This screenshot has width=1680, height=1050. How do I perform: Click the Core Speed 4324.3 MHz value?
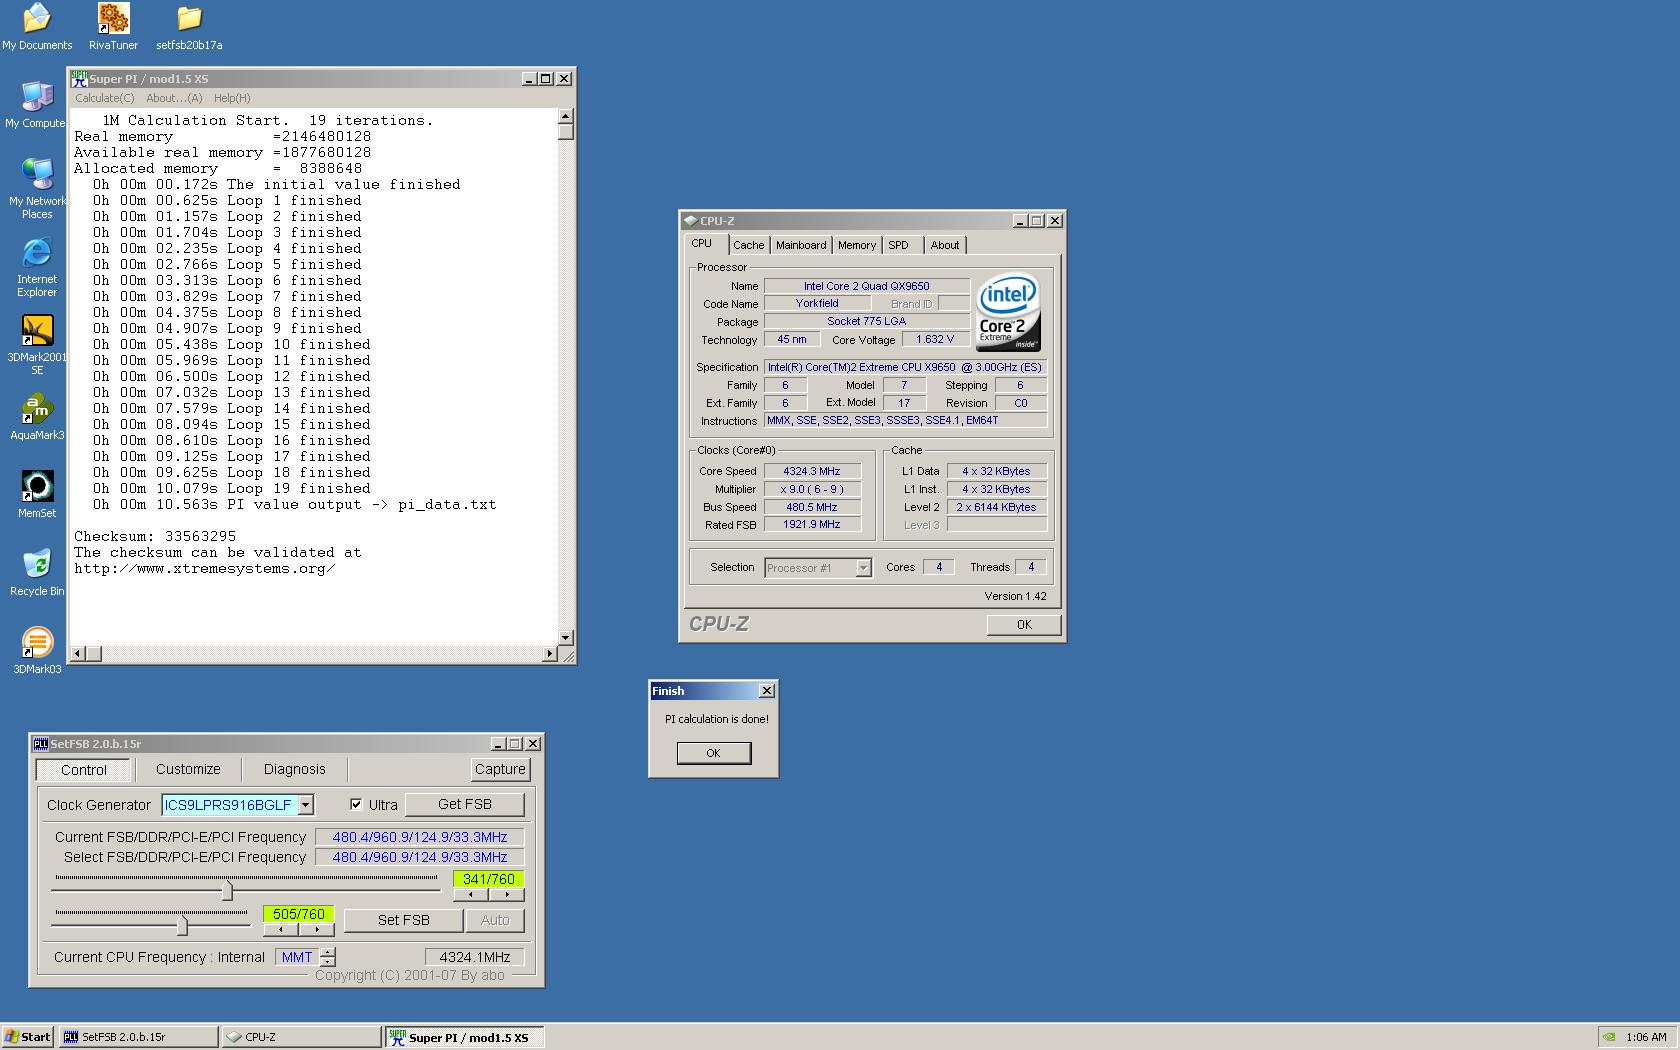click(812, 471)
